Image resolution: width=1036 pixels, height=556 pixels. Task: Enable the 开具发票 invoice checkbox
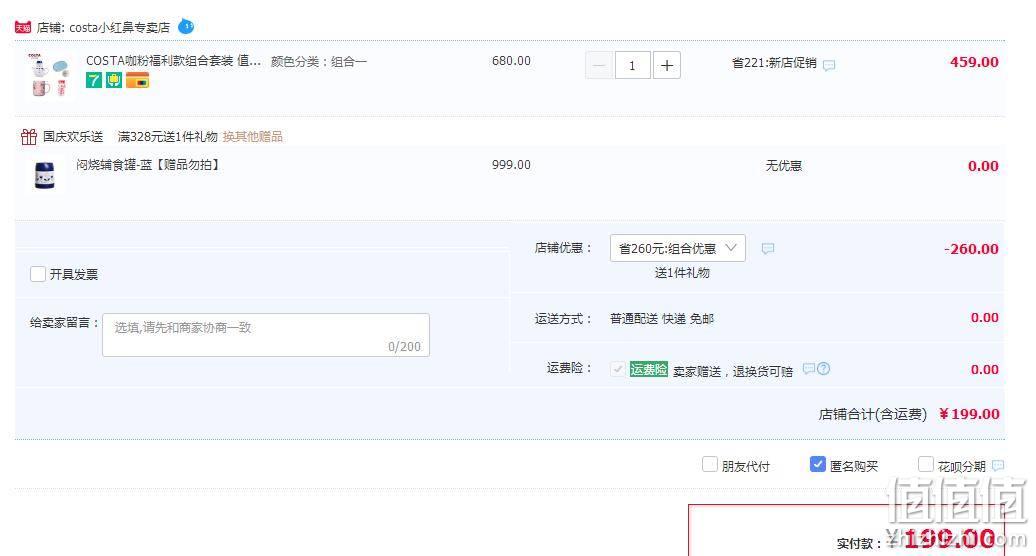(38, 274)
